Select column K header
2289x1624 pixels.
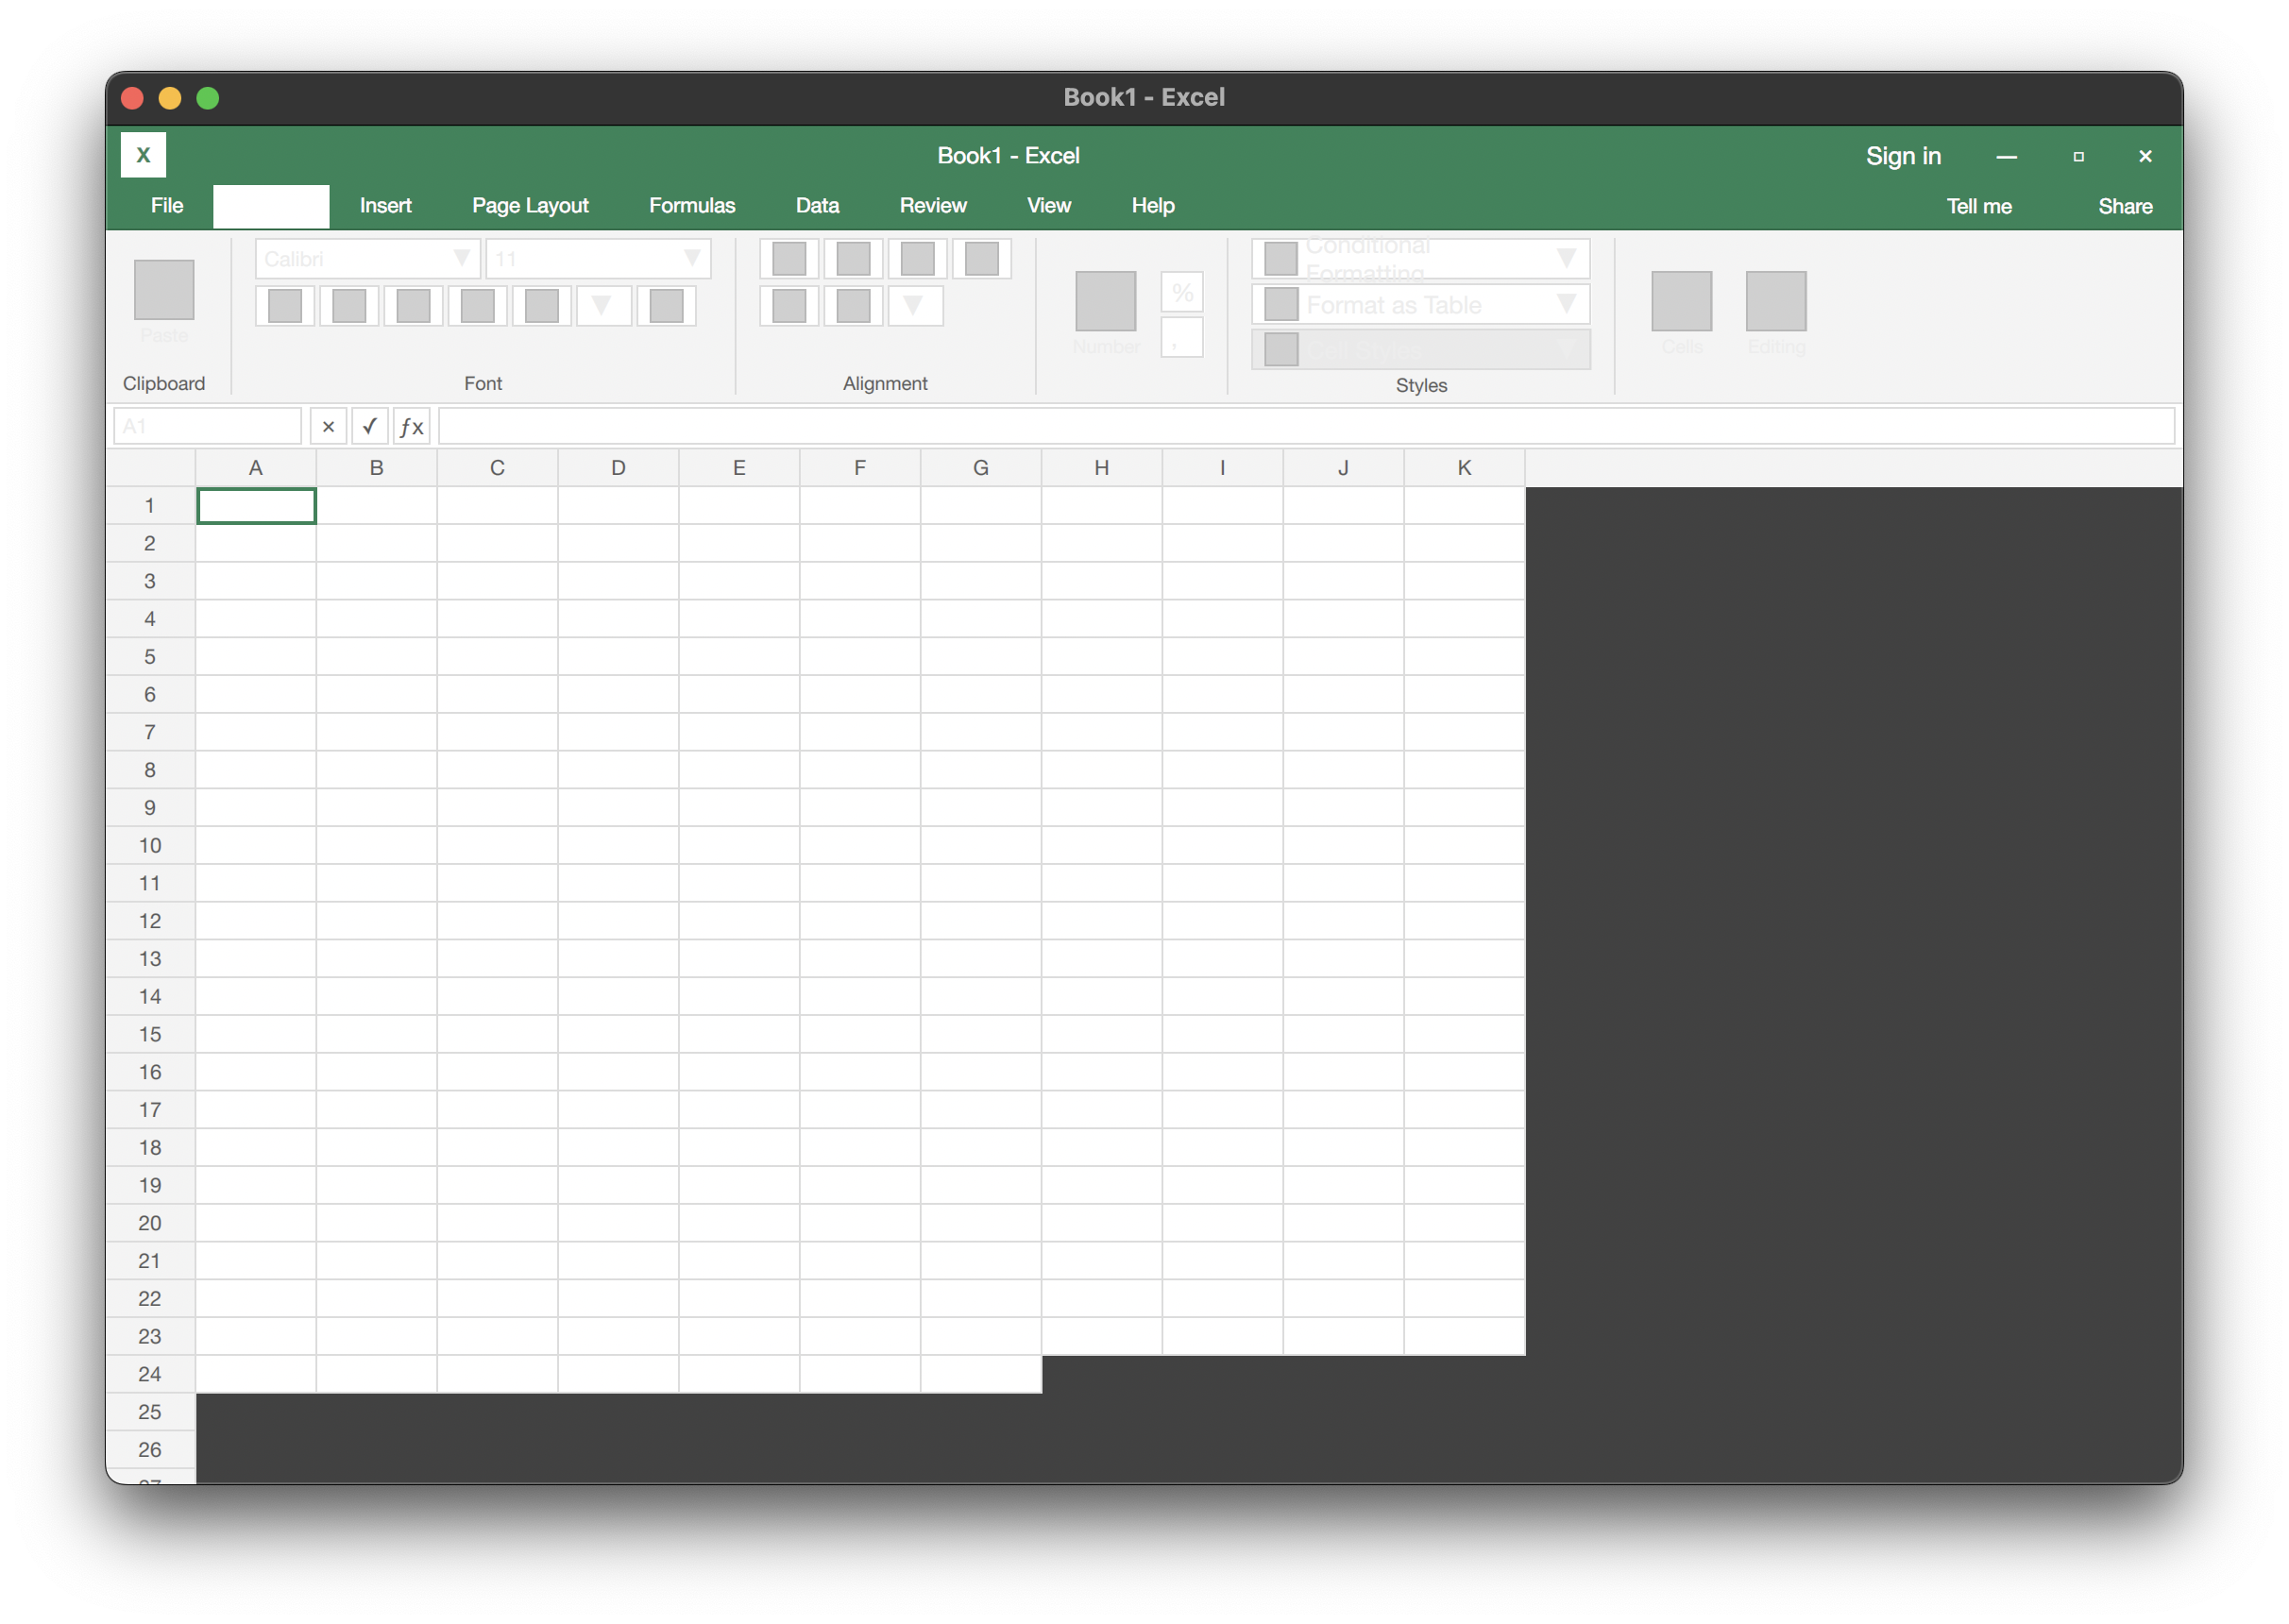pos(1464,468)
